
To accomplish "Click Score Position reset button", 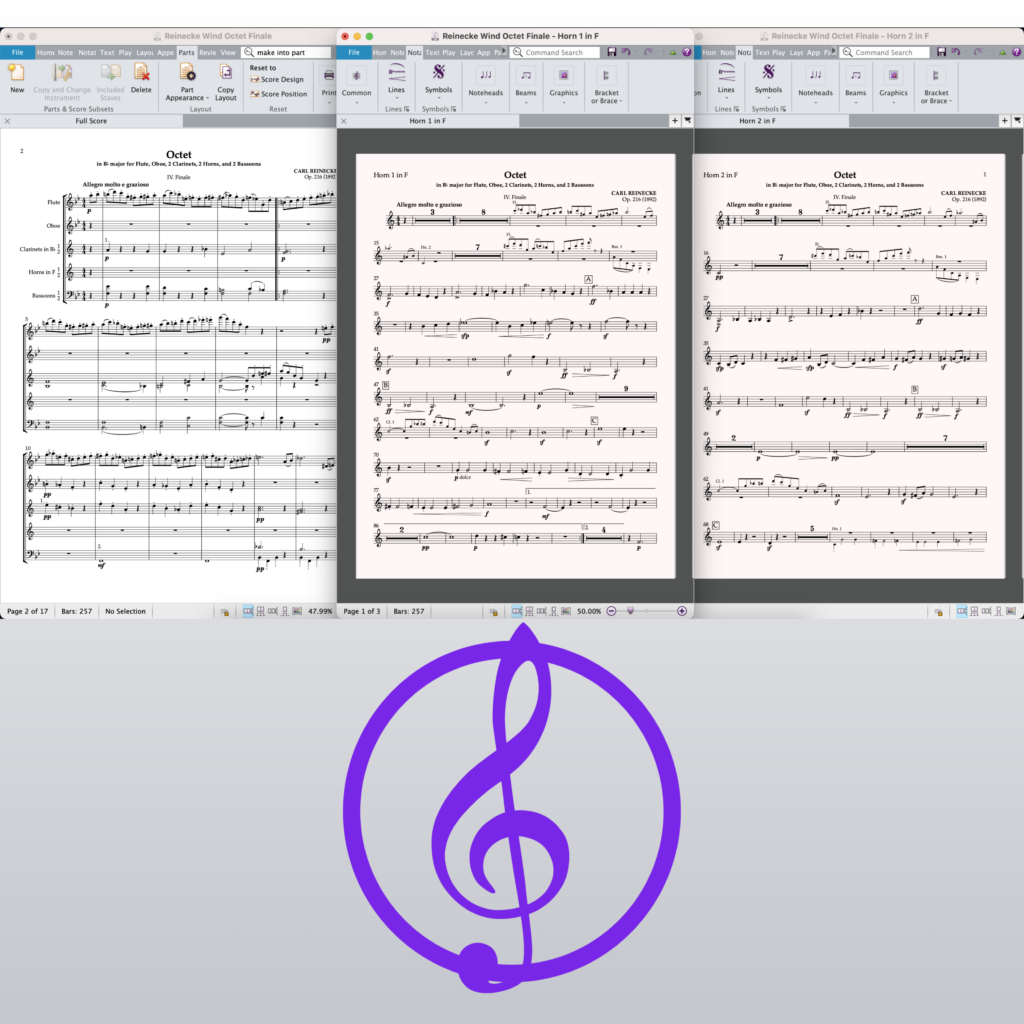I will [x=279, y=94].
